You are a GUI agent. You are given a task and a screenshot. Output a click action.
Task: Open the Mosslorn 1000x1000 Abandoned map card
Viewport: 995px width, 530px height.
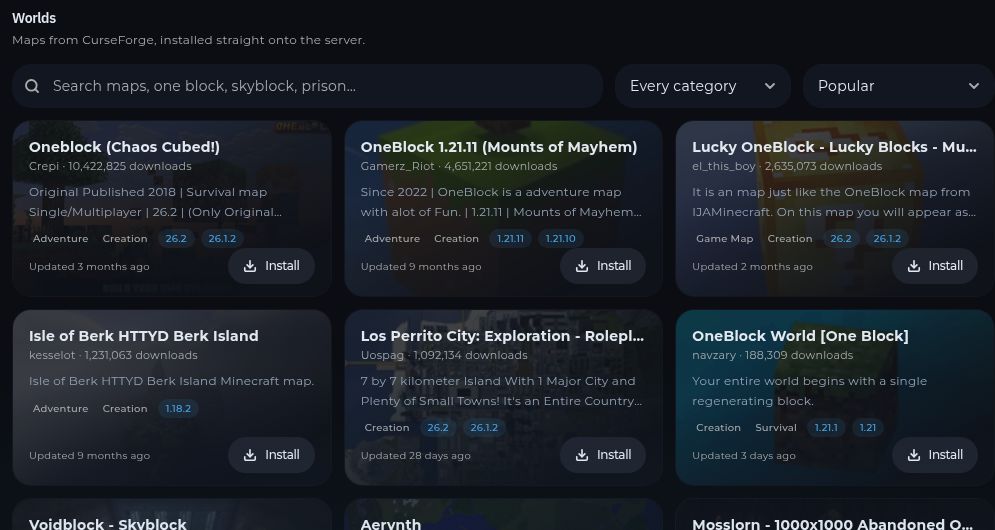click(x=835, y=515)
